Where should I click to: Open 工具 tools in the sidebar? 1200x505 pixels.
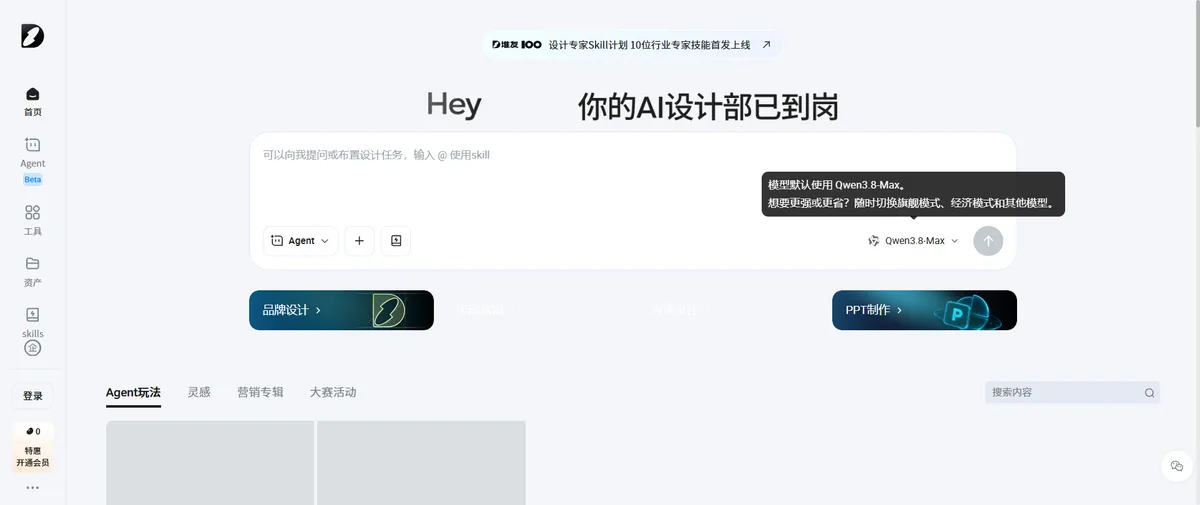click(33, 221)
